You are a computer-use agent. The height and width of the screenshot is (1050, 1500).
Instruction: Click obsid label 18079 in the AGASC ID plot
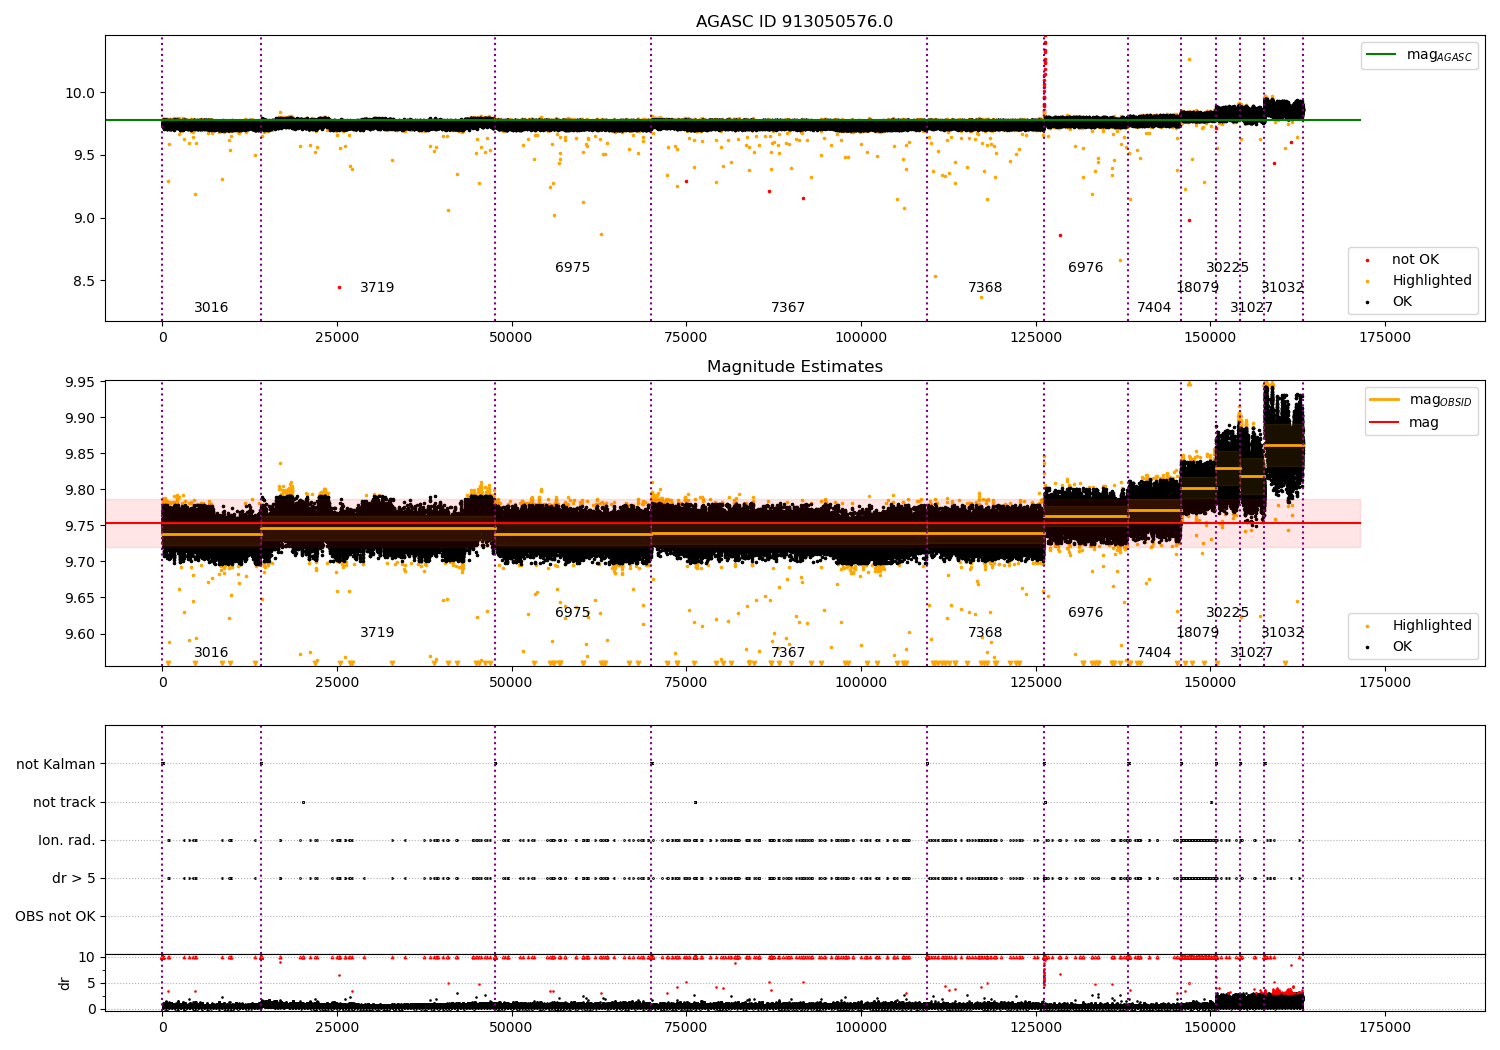pyautogui.click(x=1197, y=288)
